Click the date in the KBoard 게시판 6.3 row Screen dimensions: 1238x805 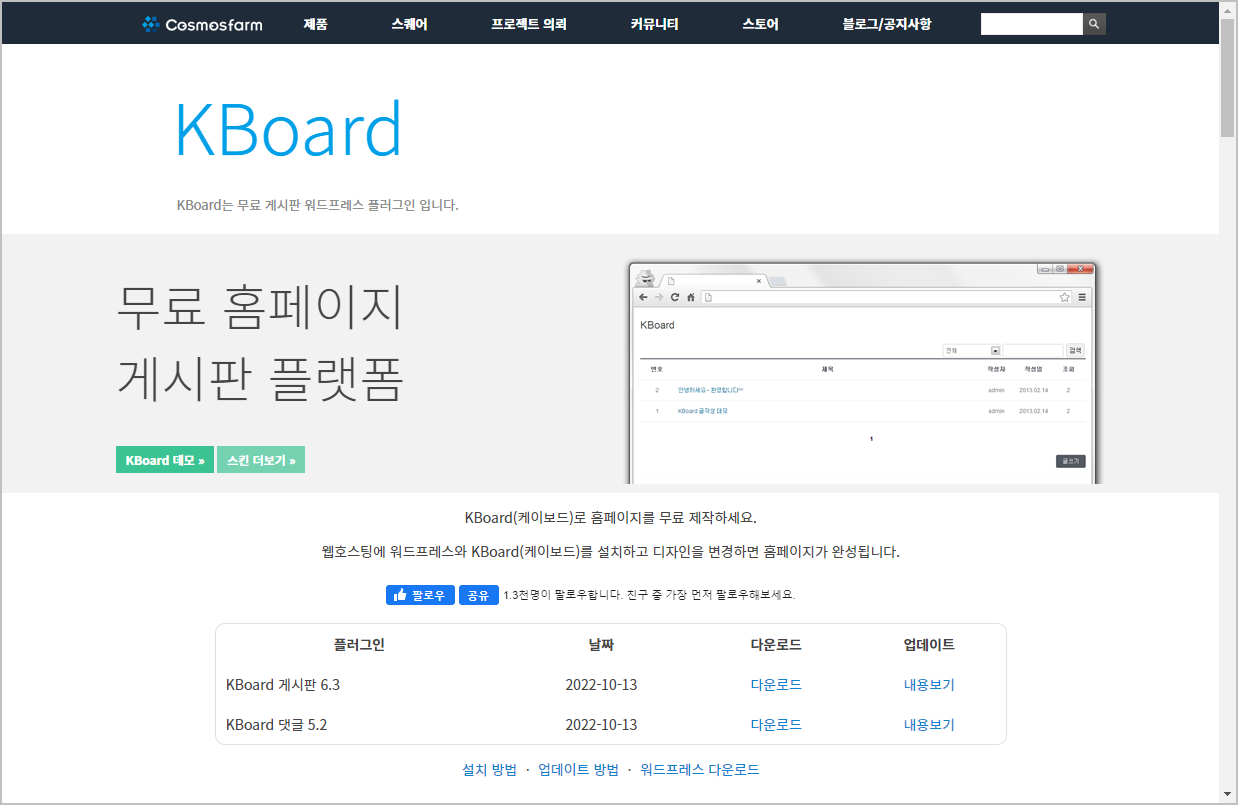601,685
